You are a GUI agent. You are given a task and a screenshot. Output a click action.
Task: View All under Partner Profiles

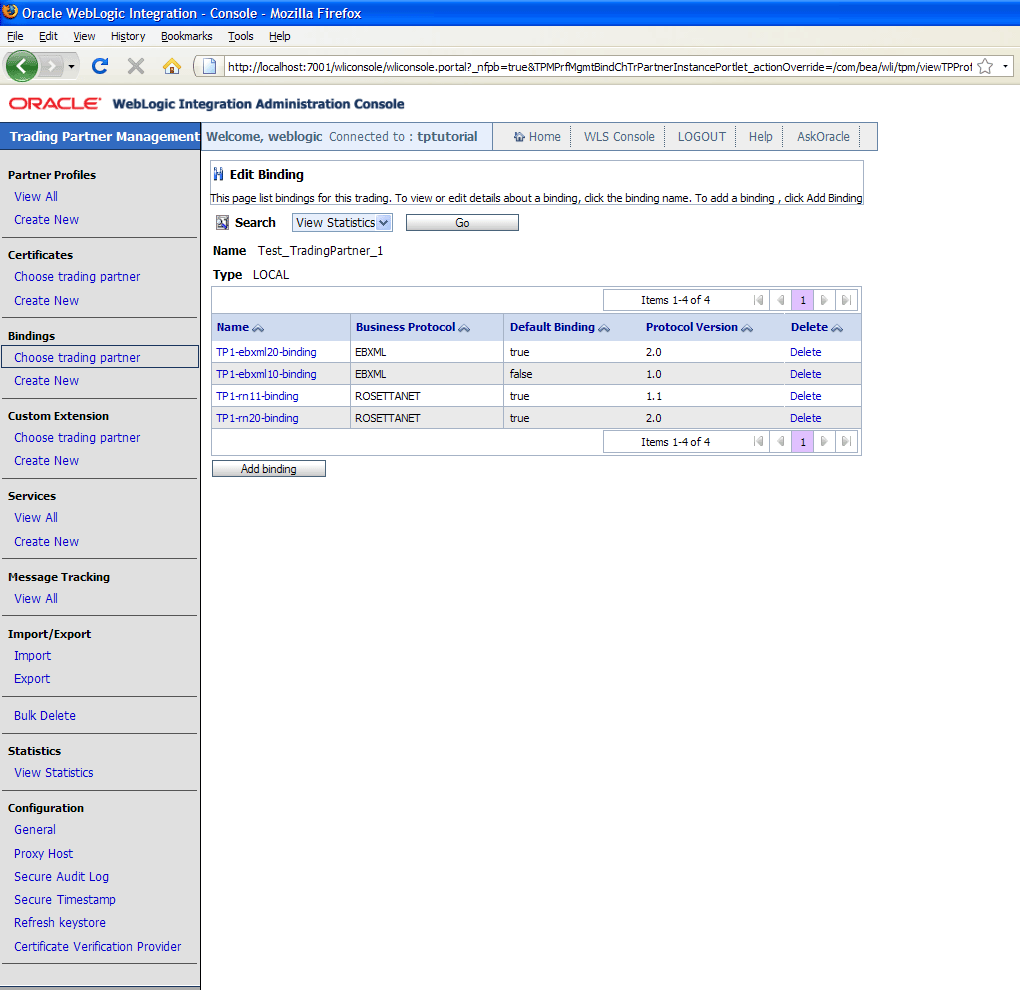[x=36, y=196]
